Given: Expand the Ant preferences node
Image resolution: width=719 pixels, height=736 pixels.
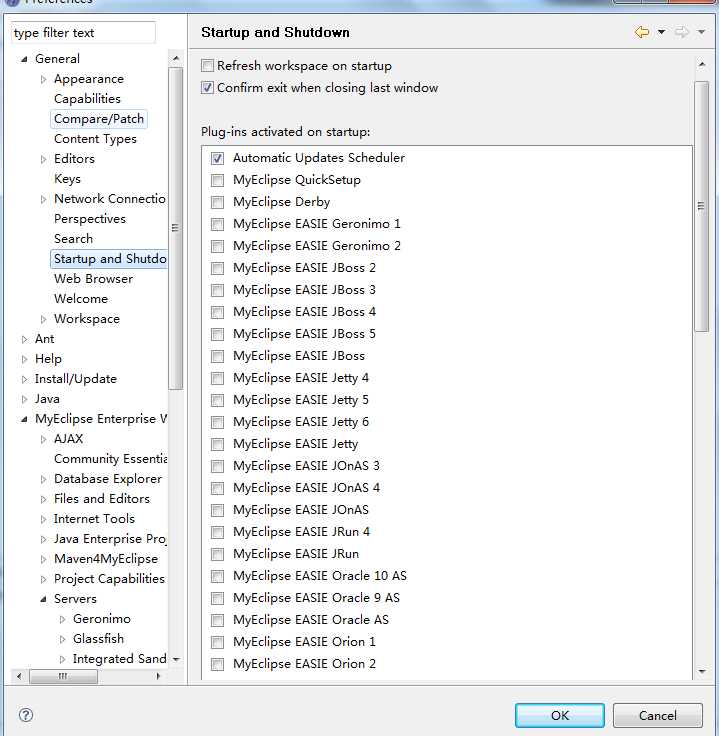Looking at the screenshot, I should pos(24,339).
